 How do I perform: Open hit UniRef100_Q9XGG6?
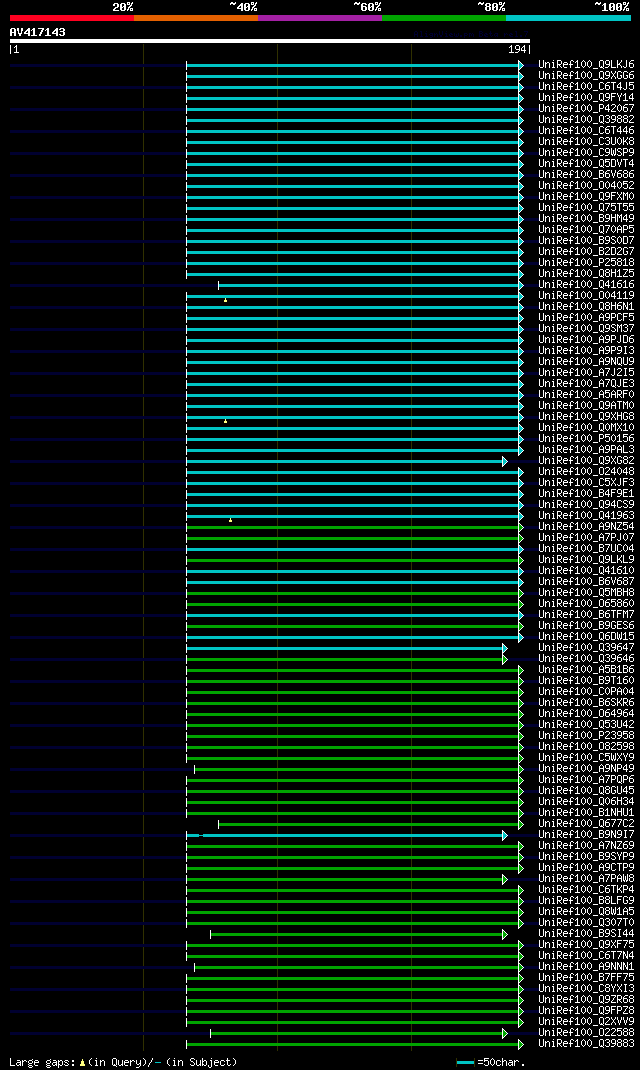[x=586, y=76]
